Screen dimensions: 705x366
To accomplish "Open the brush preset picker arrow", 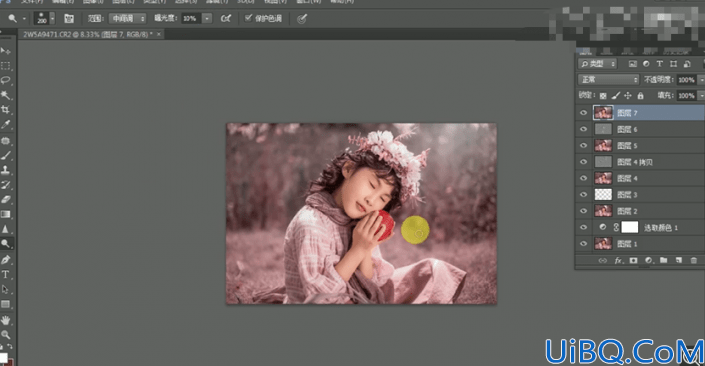I will click(x=52, y=18).
